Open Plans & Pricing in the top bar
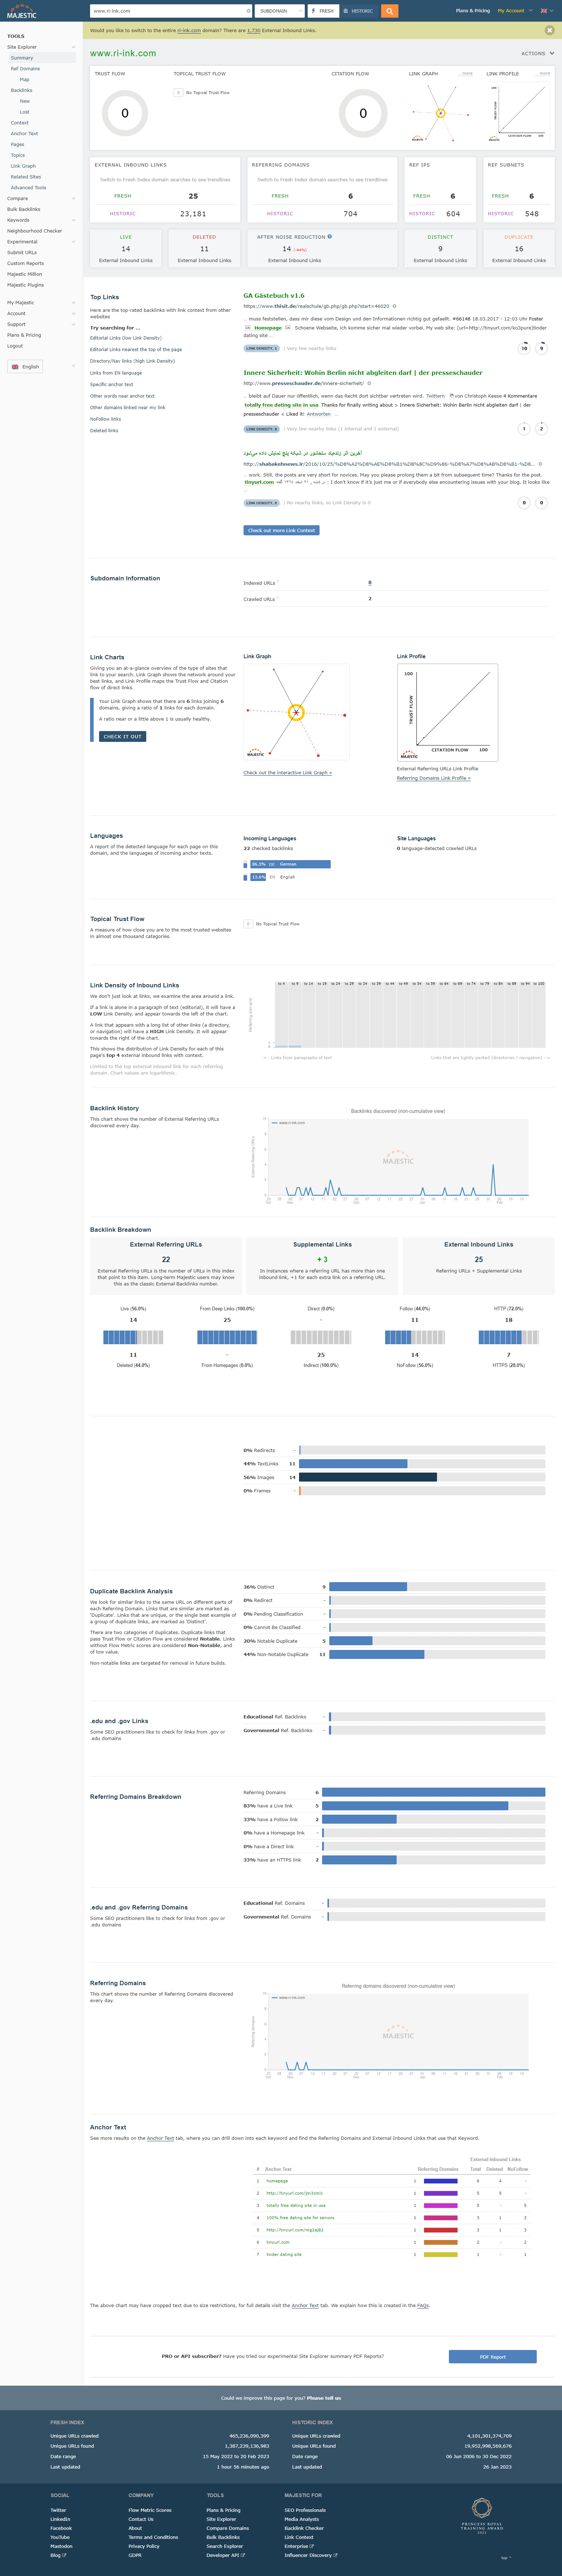 coord(473,11)
